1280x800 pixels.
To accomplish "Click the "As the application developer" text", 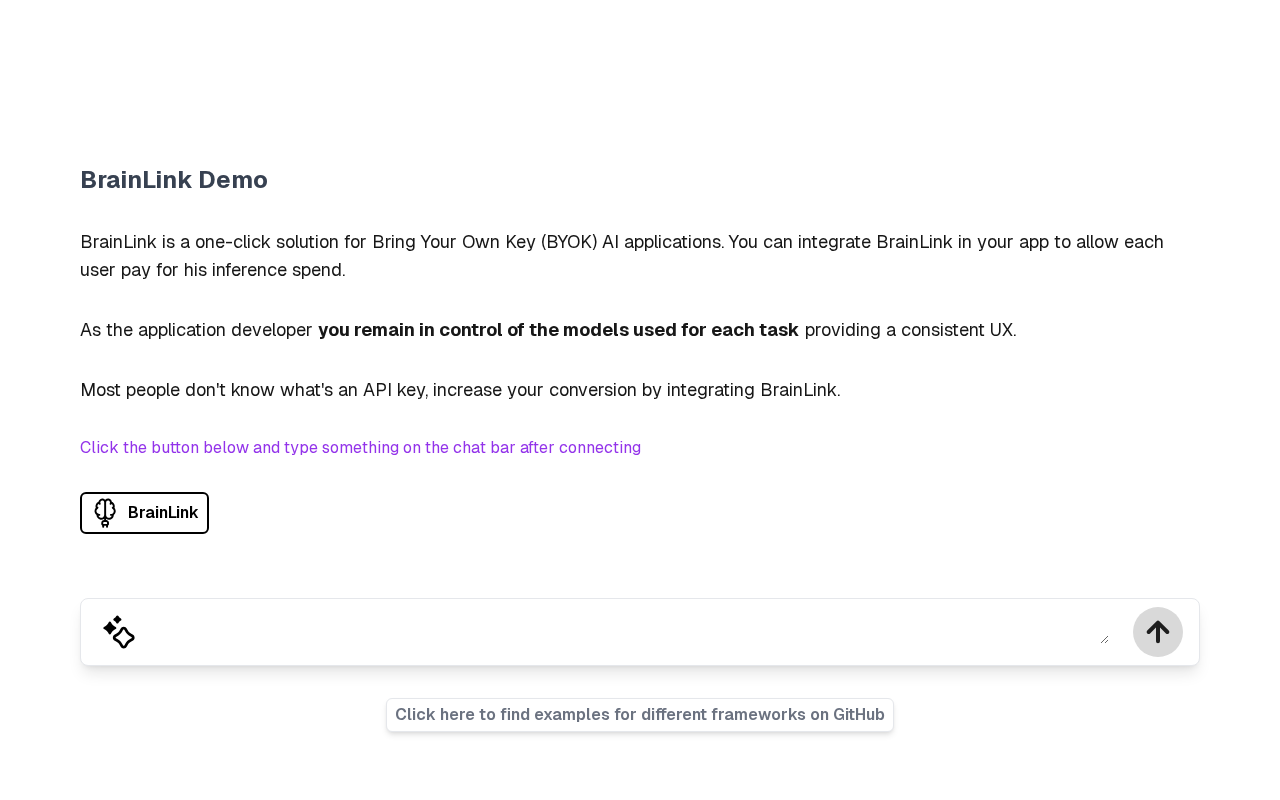I will (x=196, y=330).
